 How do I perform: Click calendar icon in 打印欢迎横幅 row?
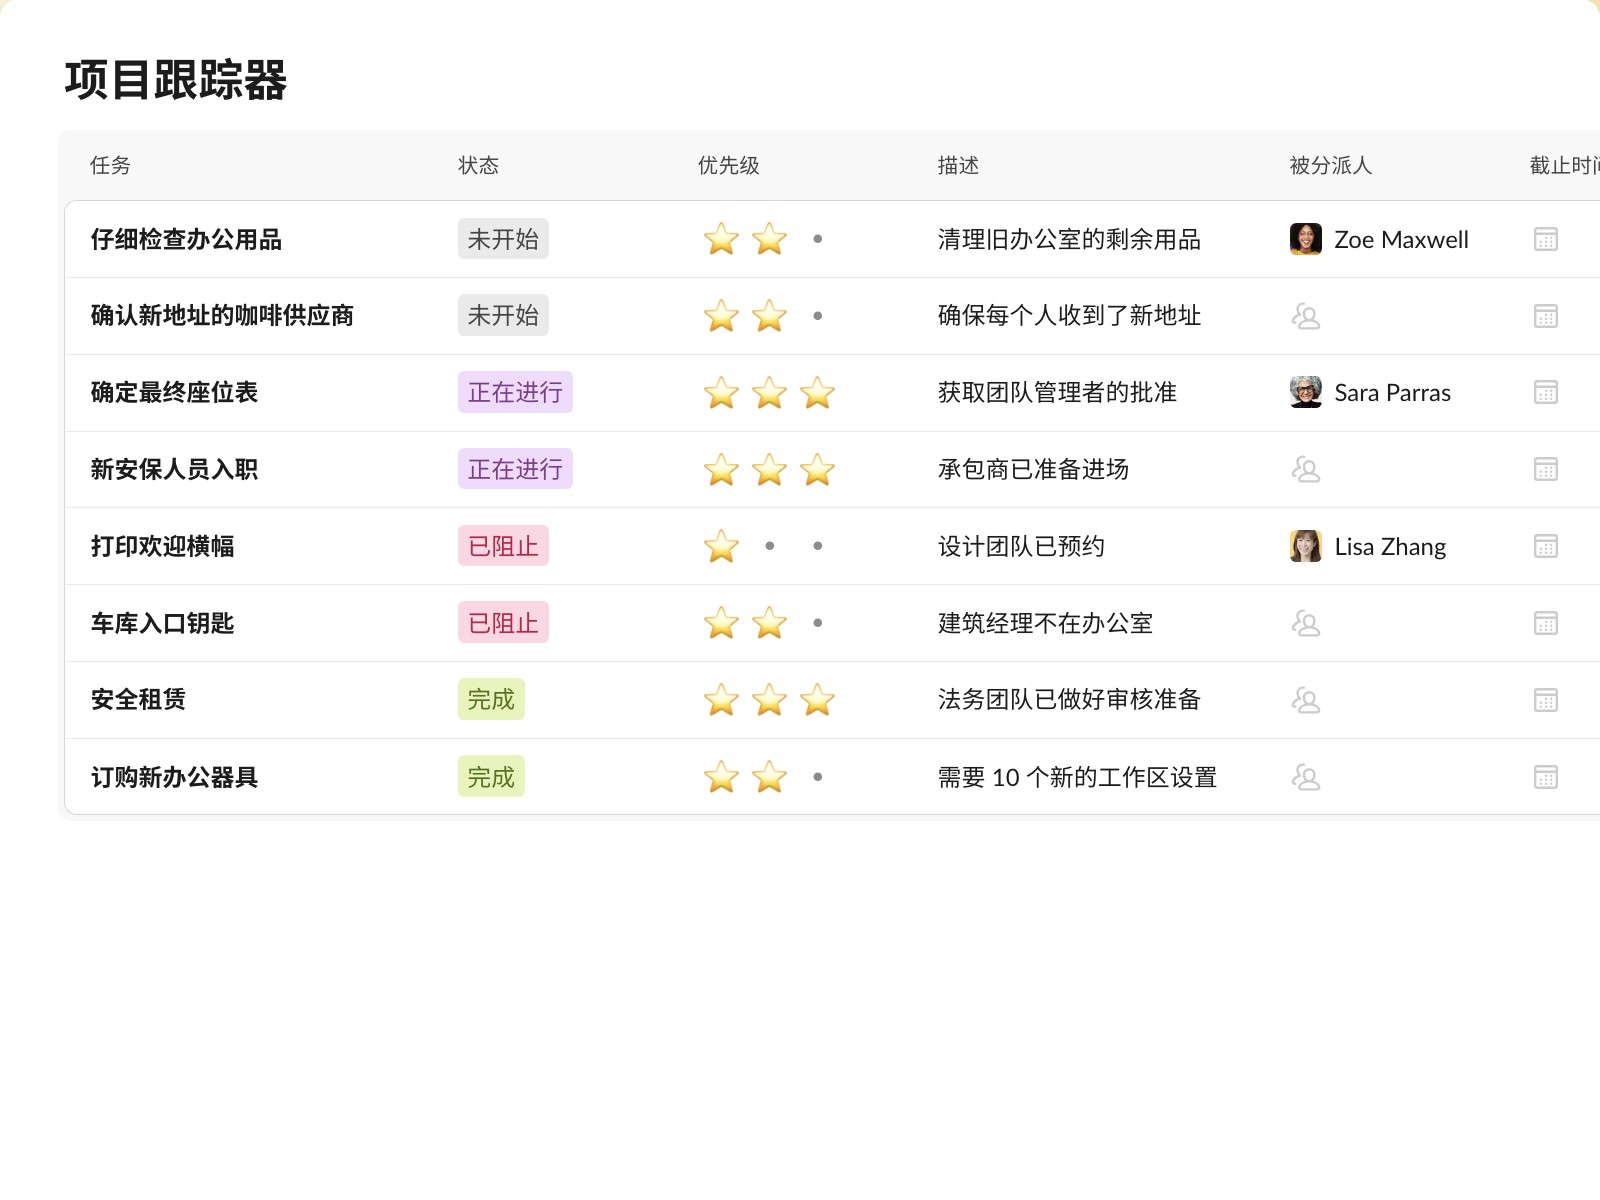click(x=1545, y=546)
